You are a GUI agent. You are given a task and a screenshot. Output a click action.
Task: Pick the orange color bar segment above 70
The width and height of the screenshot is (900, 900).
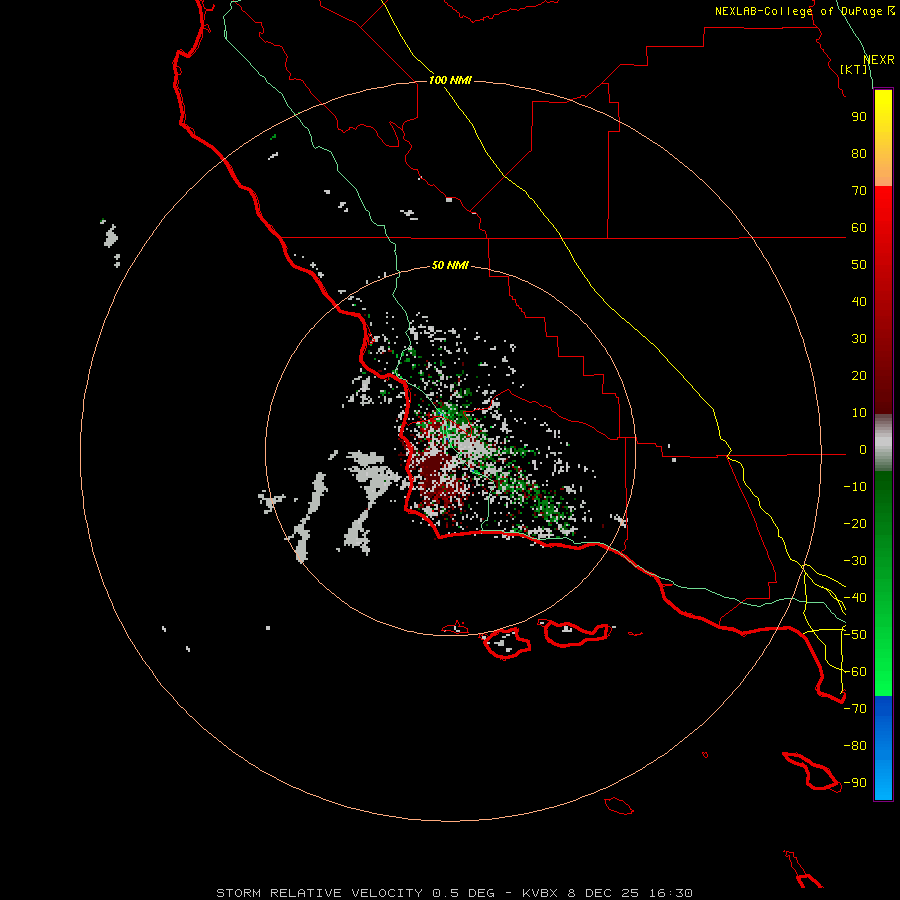click(883, 172)
